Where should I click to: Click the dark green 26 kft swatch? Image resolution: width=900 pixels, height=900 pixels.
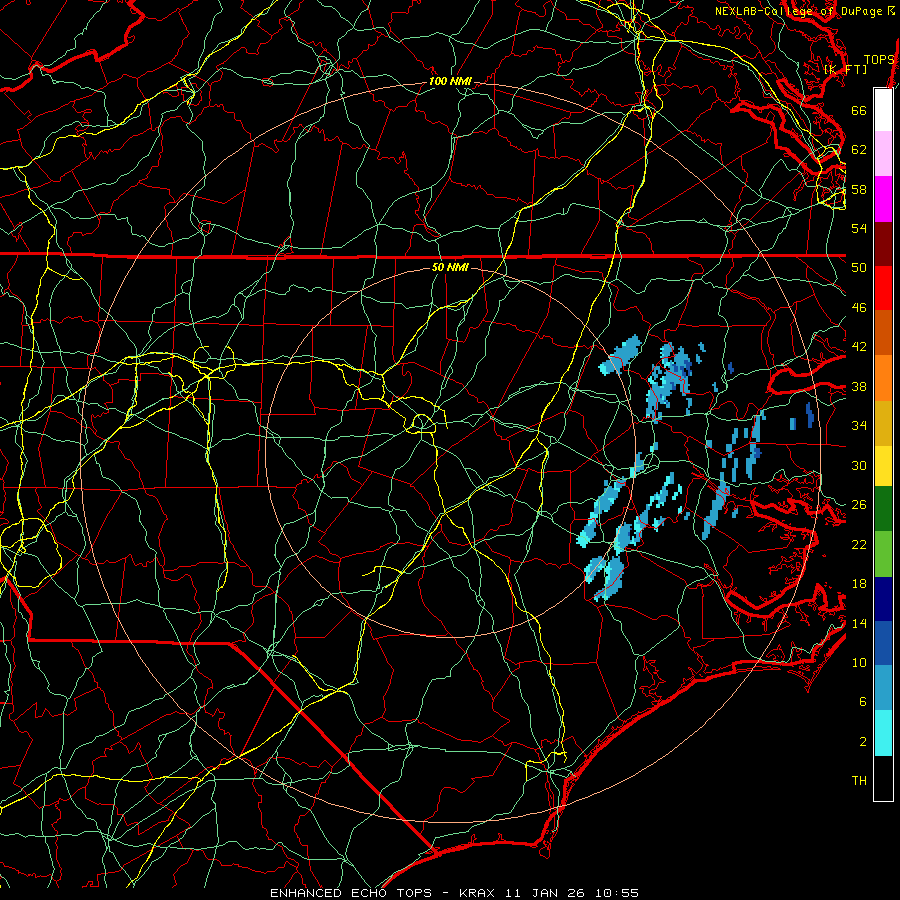[x=883, y=509]
